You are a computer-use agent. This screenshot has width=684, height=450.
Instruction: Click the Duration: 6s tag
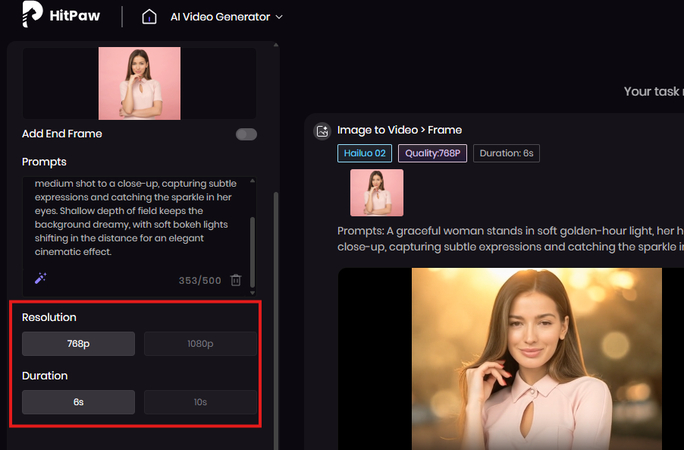pos(506,153)
